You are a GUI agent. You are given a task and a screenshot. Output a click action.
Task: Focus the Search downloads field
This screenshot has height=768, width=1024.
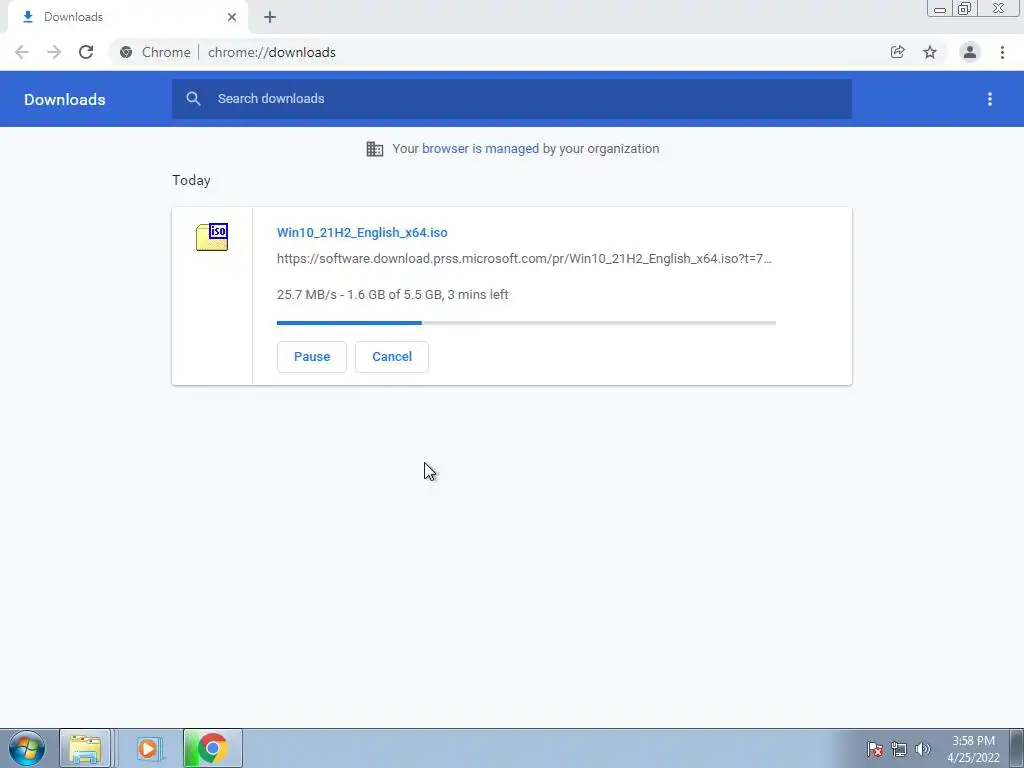pos(512,99)
